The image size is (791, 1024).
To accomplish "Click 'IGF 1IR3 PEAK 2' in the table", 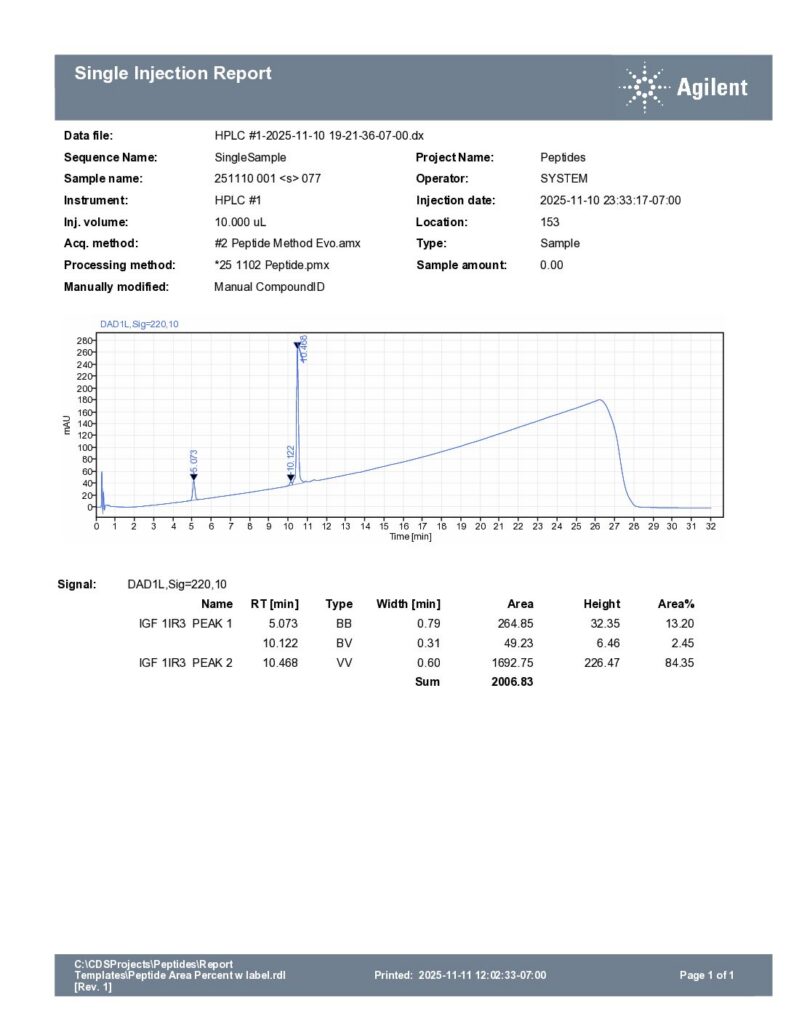I will point(186,663).
